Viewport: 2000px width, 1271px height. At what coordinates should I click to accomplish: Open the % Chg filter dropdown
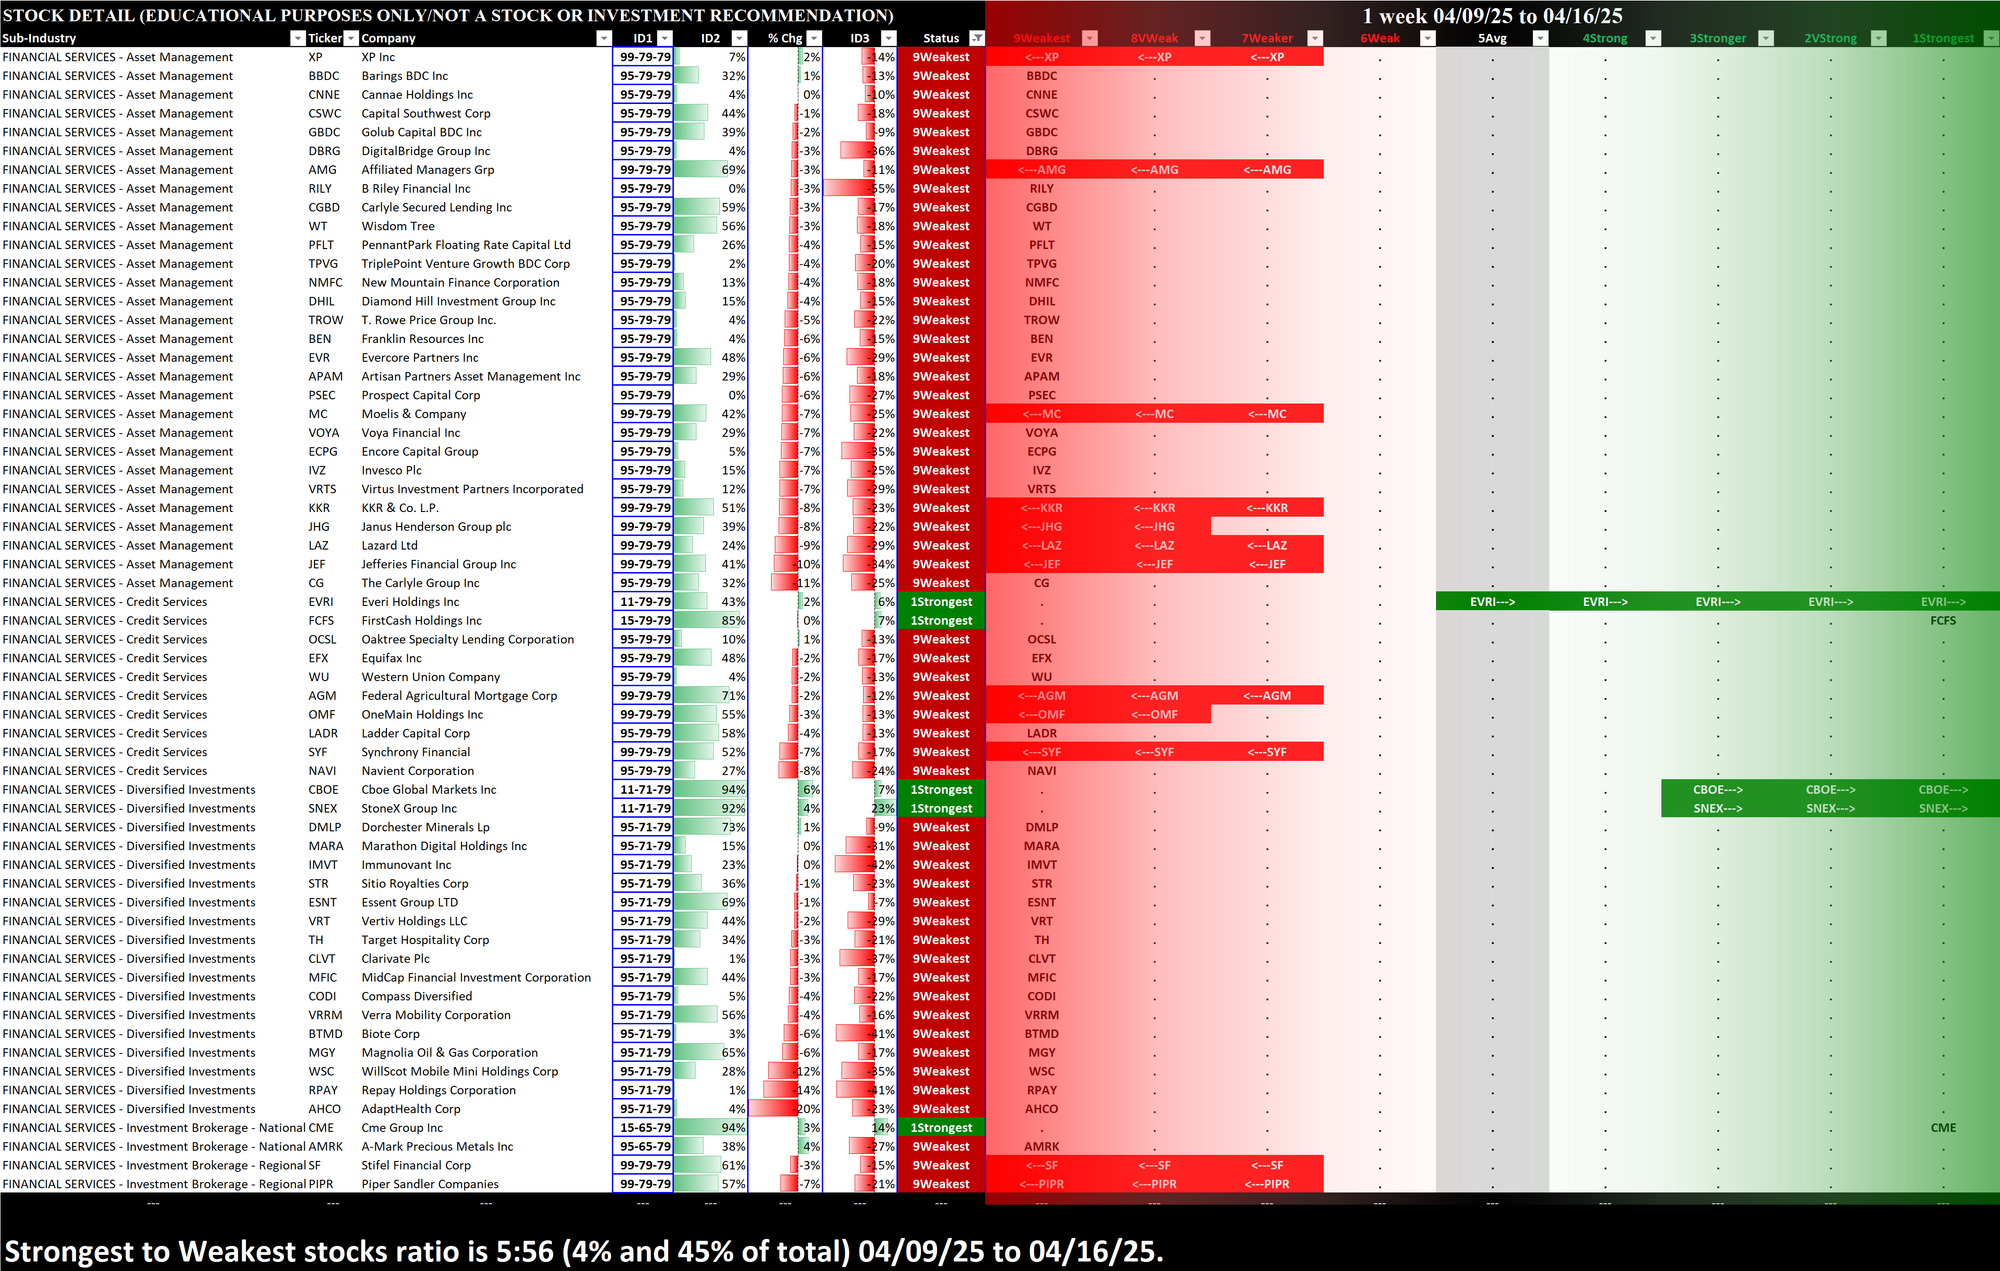tap(814, 38)
